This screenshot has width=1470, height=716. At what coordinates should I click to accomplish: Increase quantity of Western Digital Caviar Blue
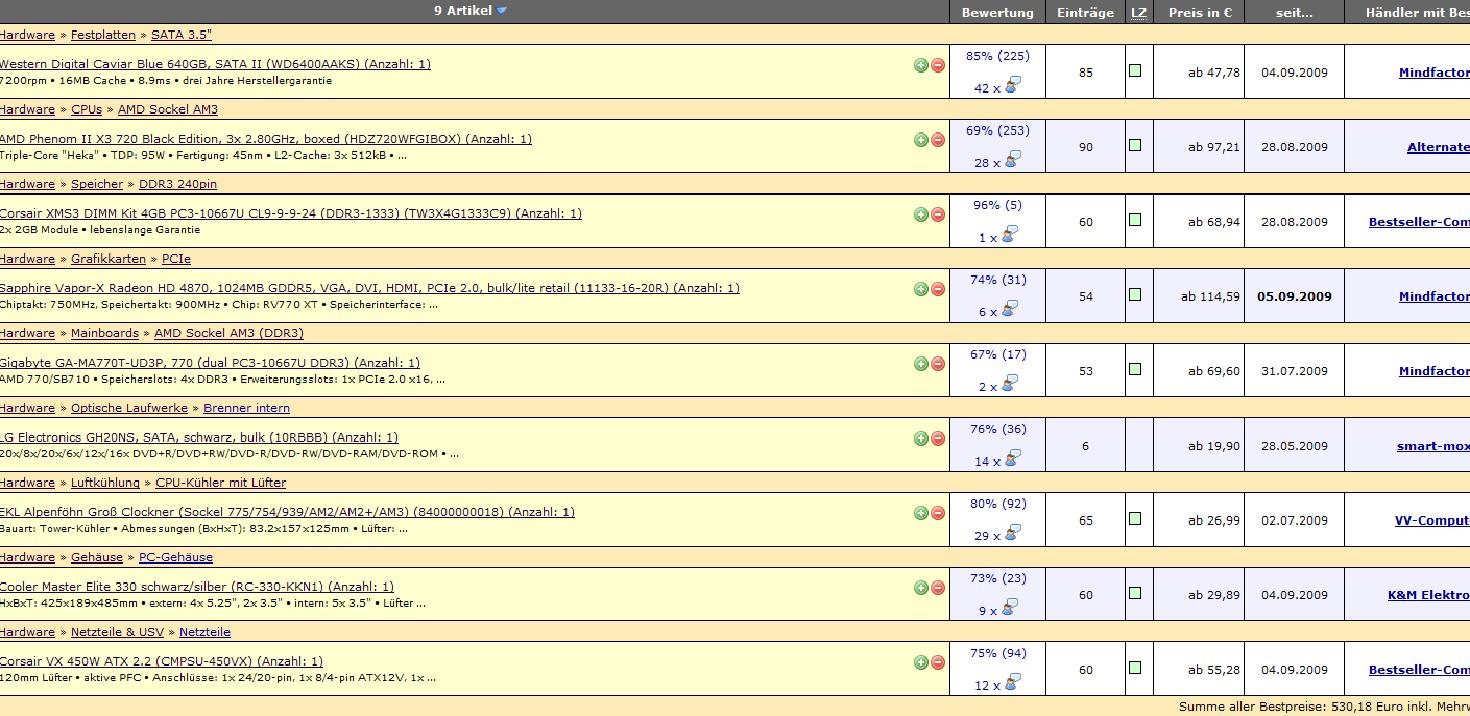coord(921,65)
